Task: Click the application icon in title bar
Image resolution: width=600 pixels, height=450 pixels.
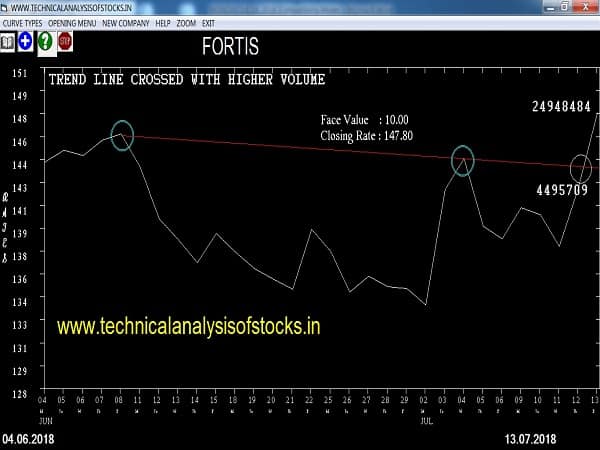Action: coord(6,6)
